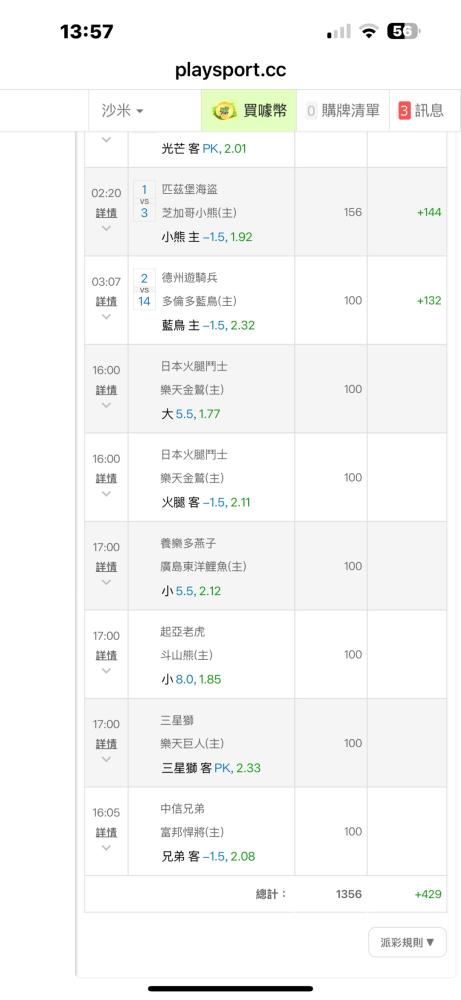Open the 沙米 user dropdown
Image resolution: width=461 pixels, height=1000 pixels.
coord(122,110)
